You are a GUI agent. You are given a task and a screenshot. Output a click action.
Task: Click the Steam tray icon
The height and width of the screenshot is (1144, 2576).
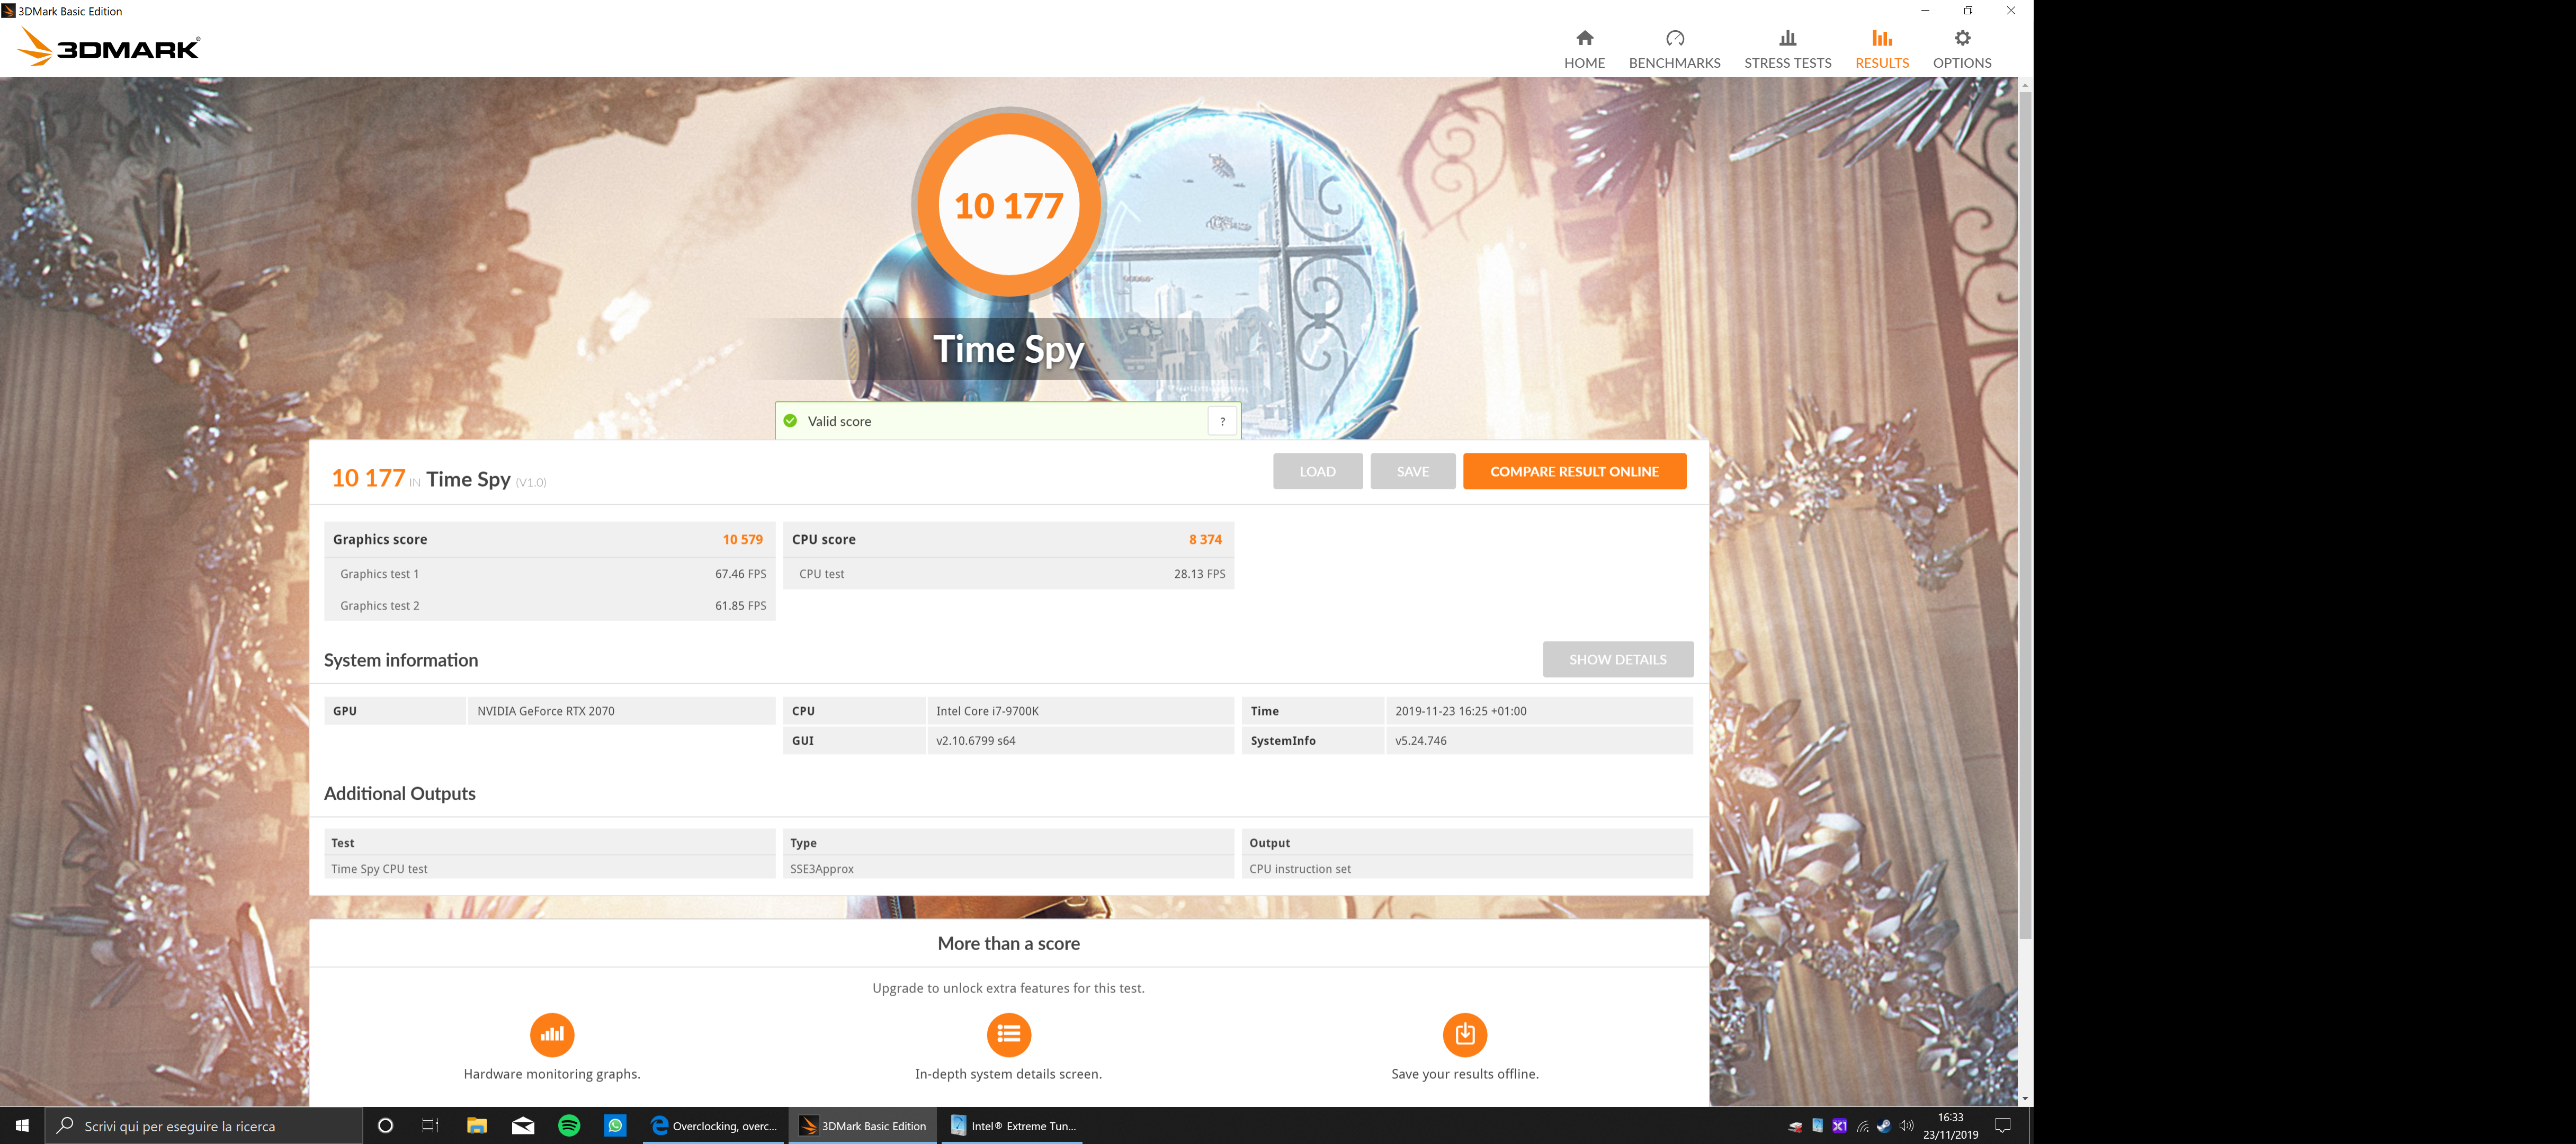tap(1884, 1126)
